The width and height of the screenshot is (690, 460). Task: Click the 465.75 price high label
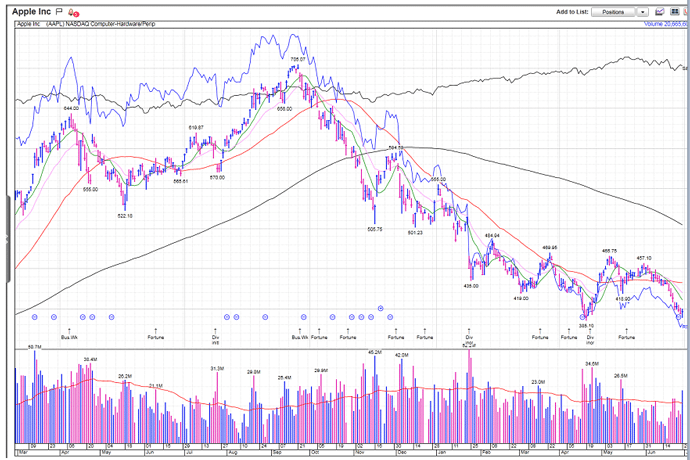pos(609,251)
